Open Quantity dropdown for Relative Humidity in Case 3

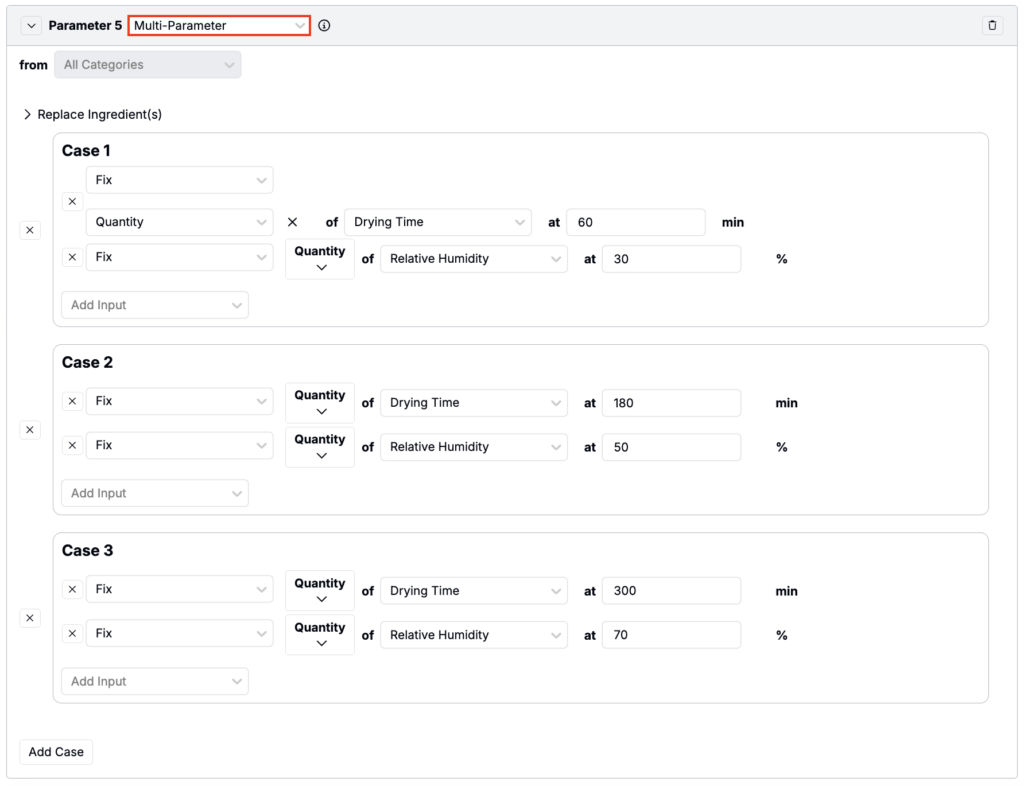click(x=320, y=635)
